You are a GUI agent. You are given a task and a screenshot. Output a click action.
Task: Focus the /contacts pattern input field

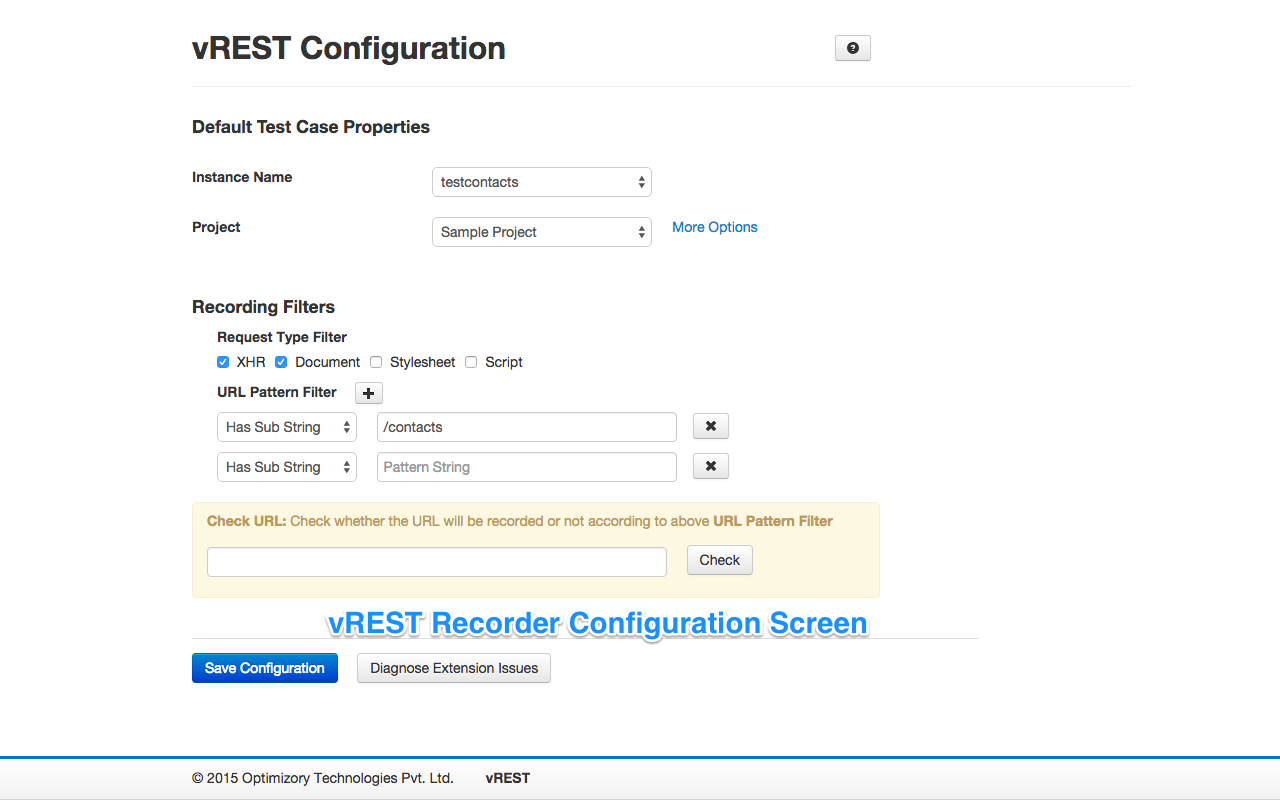pyautogui.click(x=527, y=427)
